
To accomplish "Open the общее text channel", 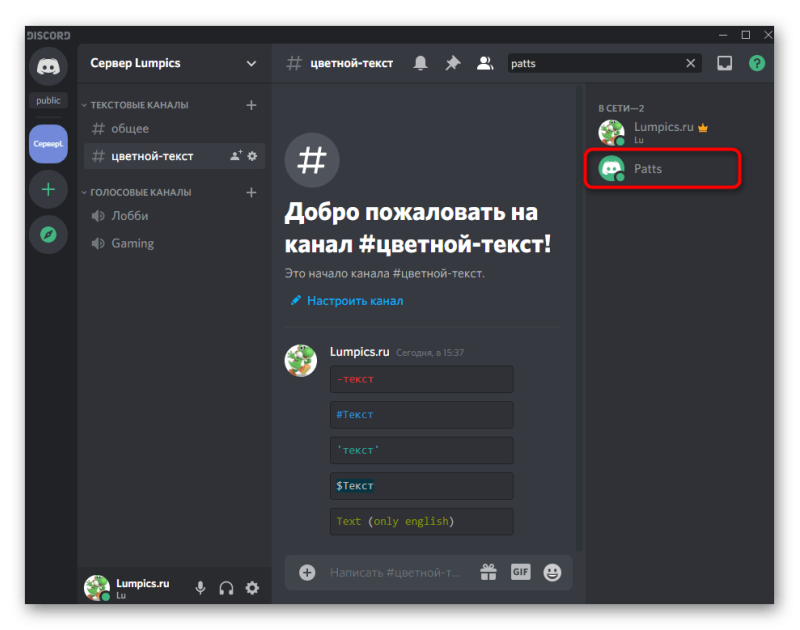I will pos(174,129).
